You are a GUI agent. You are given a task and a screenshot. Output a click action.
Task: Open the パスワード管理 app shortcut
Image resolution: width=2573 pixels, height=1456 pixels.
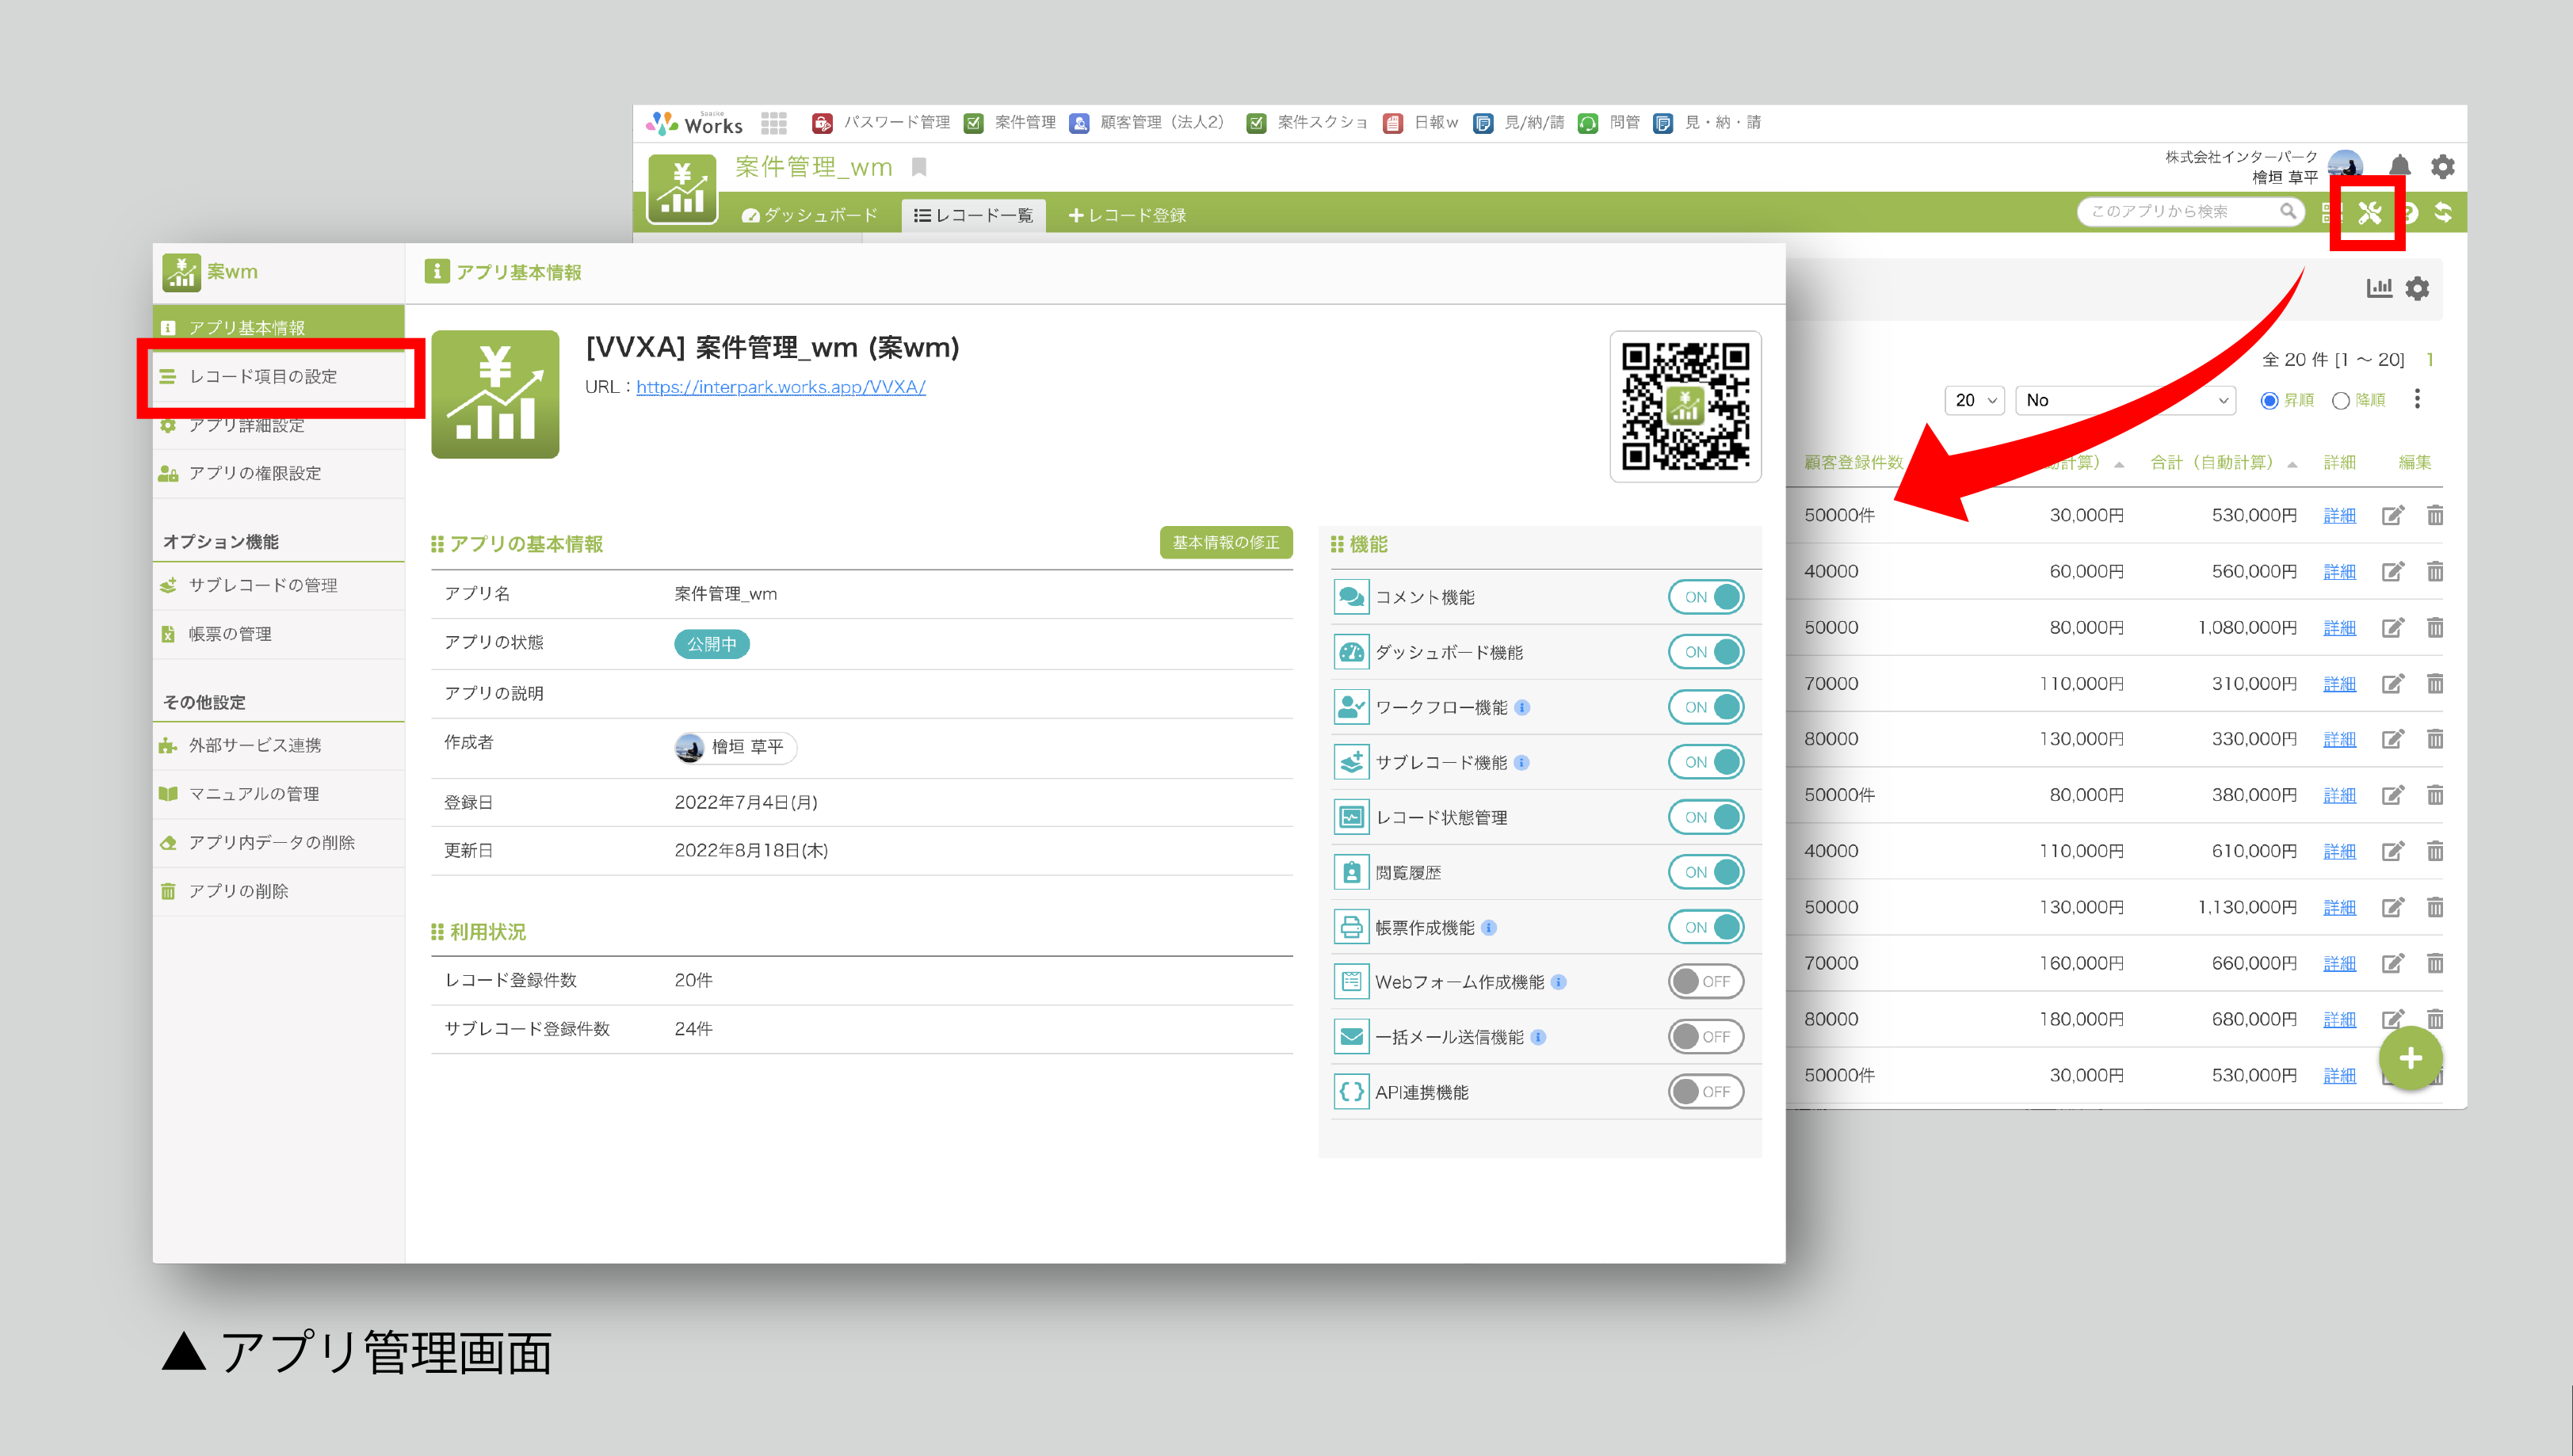coord(880,123)
